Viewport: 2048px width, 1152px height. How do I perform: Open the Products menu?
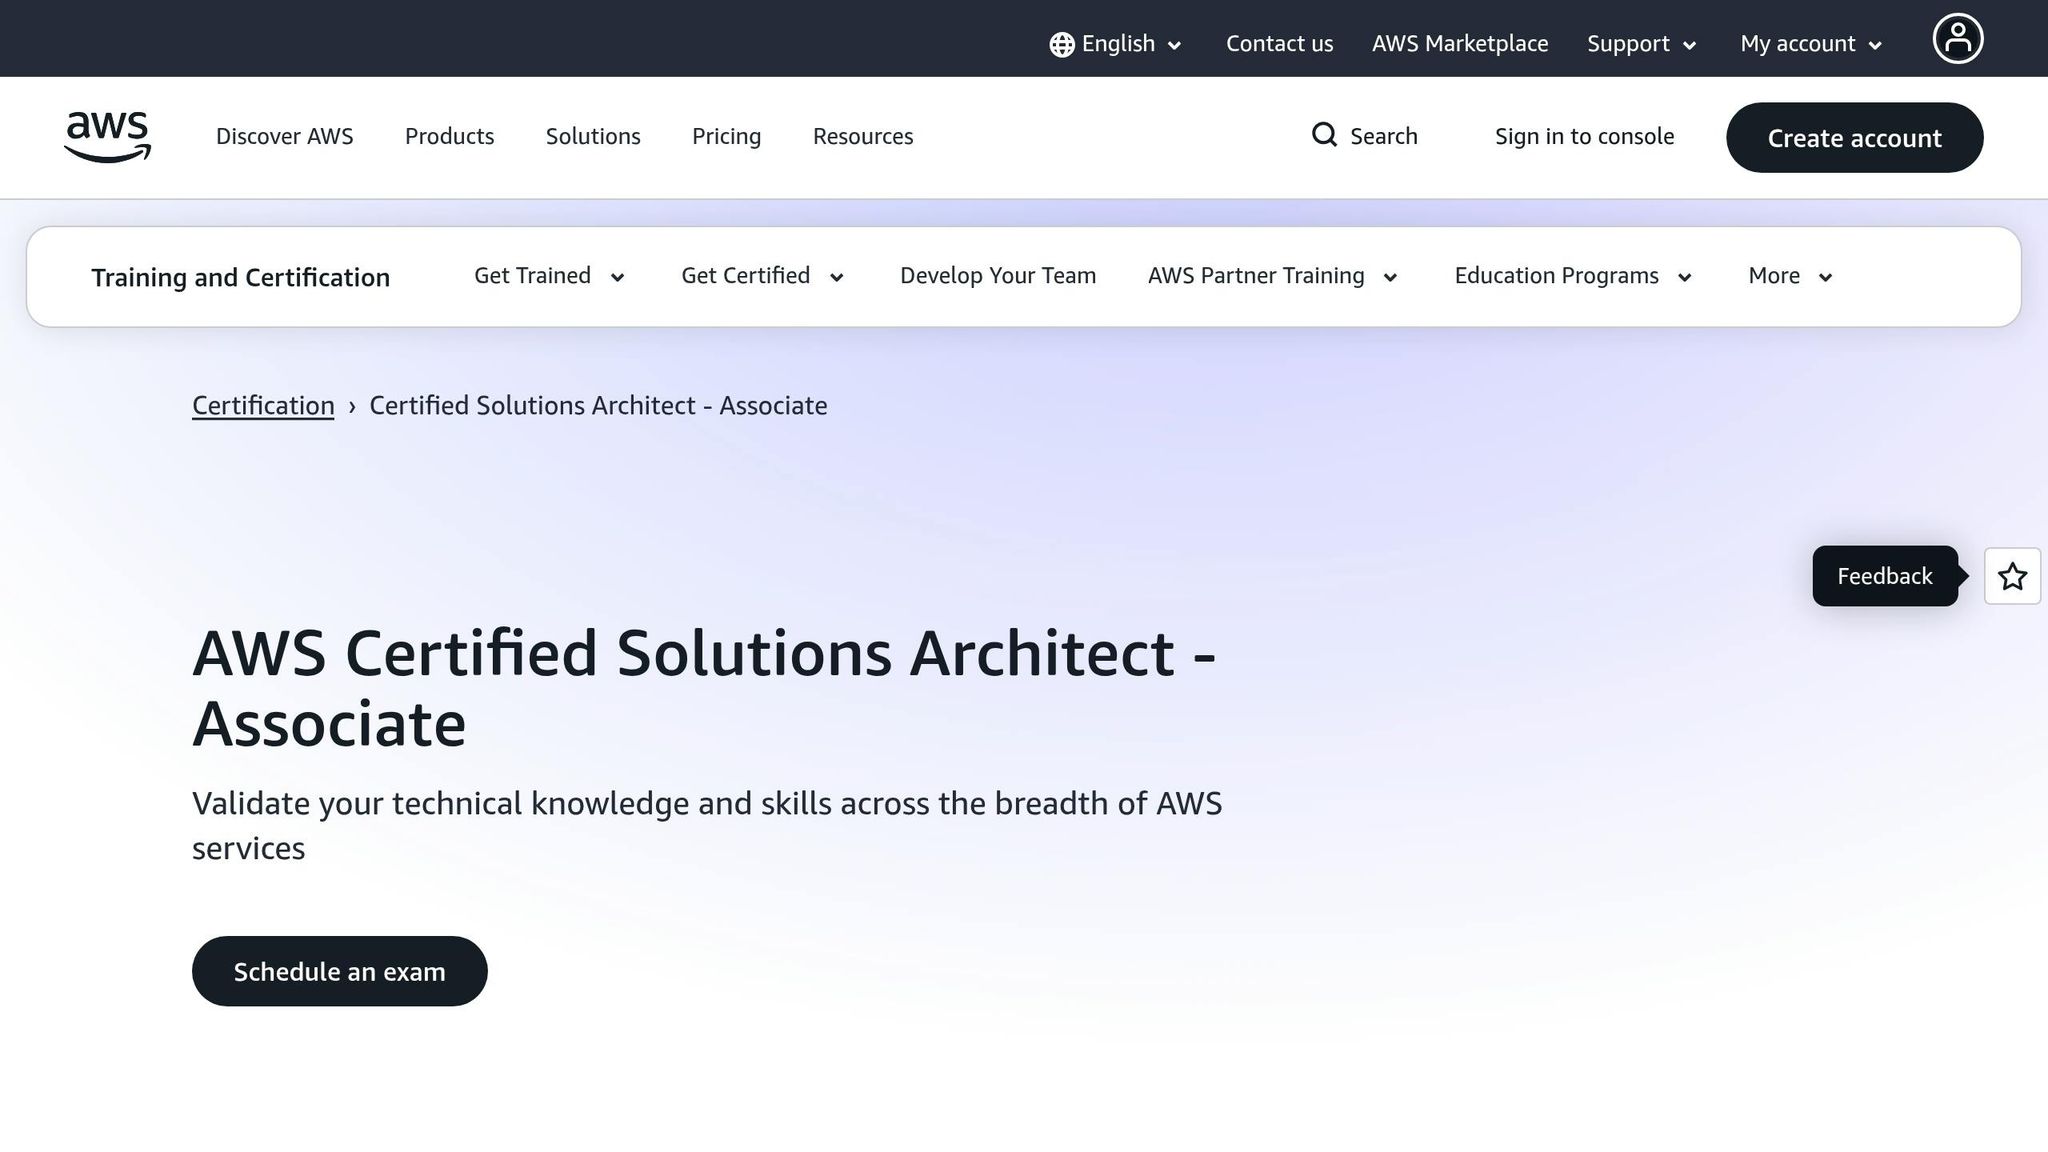[x=449, y=136]
